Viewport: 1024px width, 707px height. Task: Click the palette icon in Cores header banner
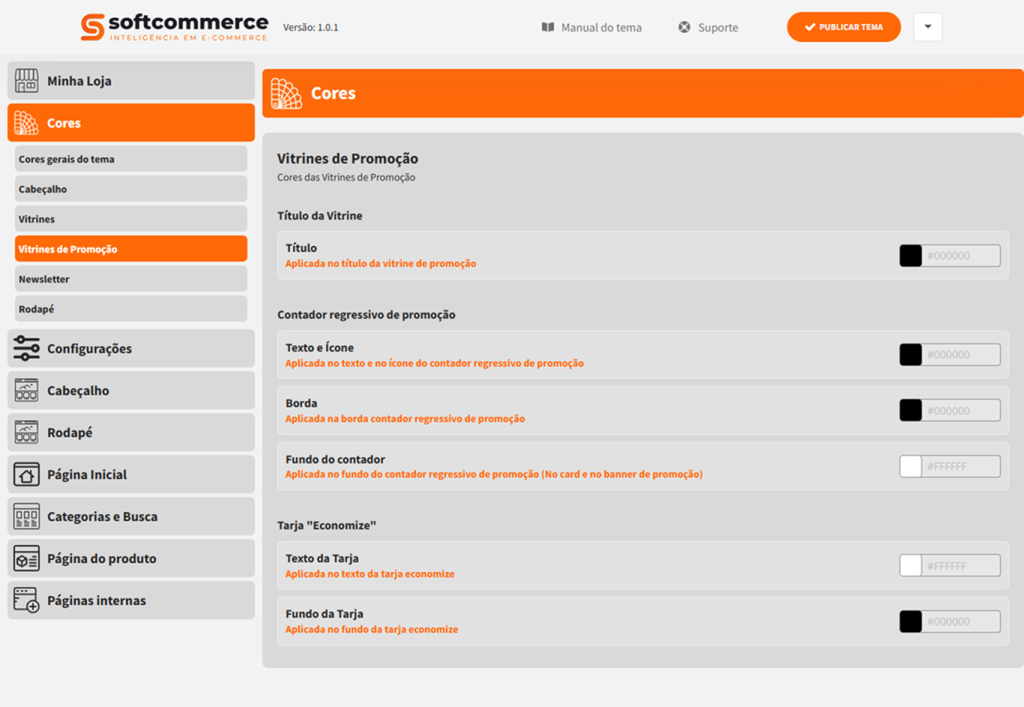tap(286, 93)
